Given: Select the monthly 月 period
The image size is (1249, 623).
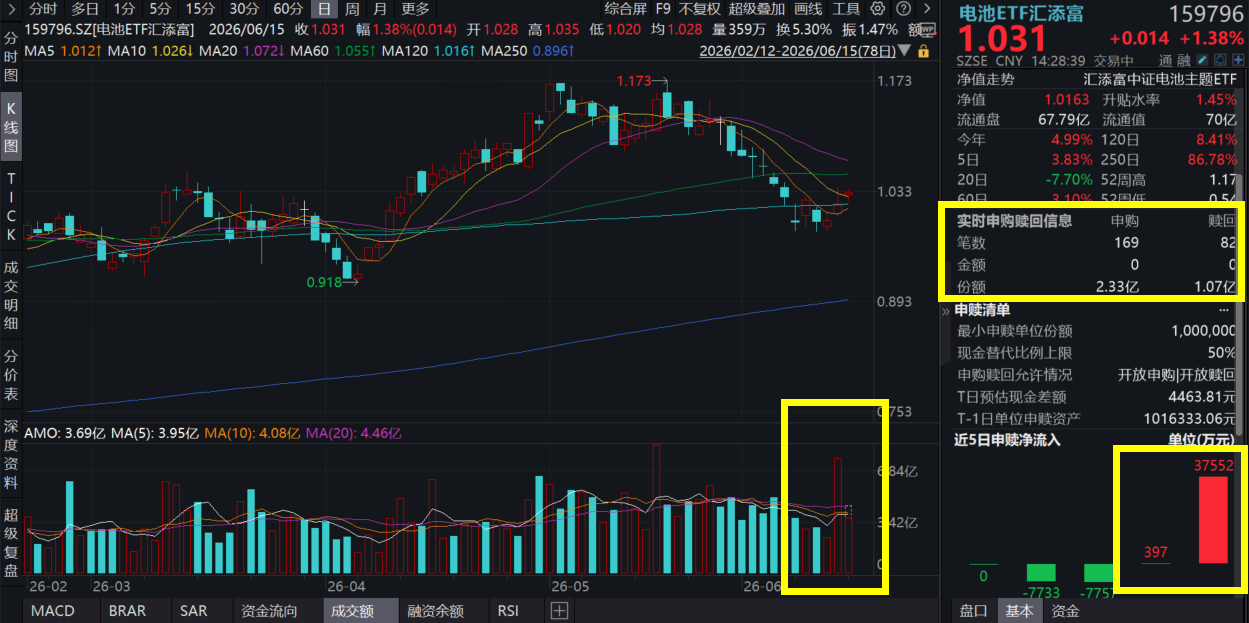Looking at the screenshot, I should pos(380,8).
